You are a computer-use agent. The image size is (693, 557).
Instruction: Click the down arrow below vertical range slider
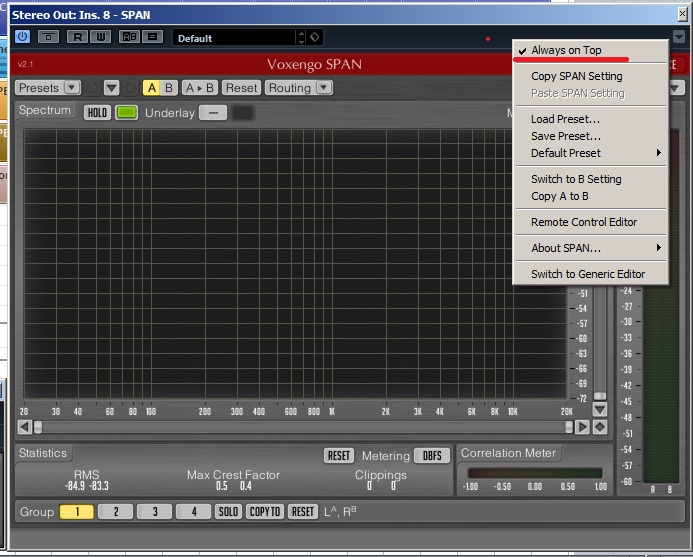600,409
